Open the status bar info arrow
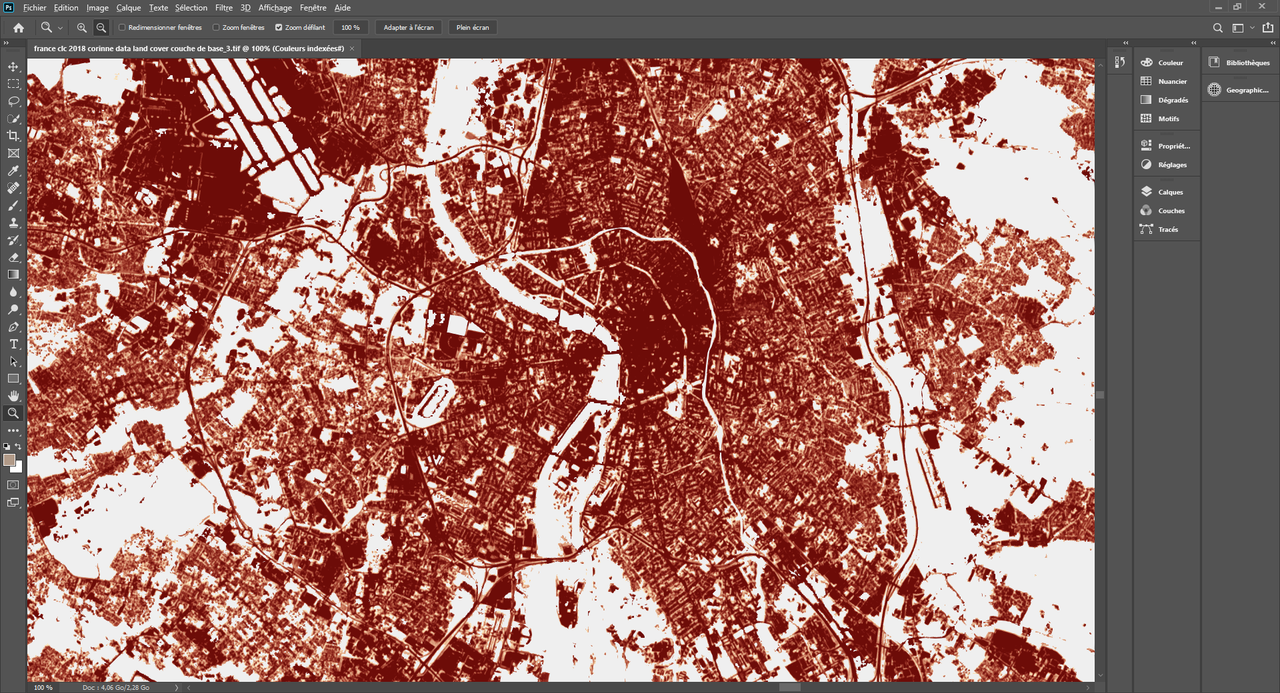This screenshot has height=693, width=1280. (178, 687)
